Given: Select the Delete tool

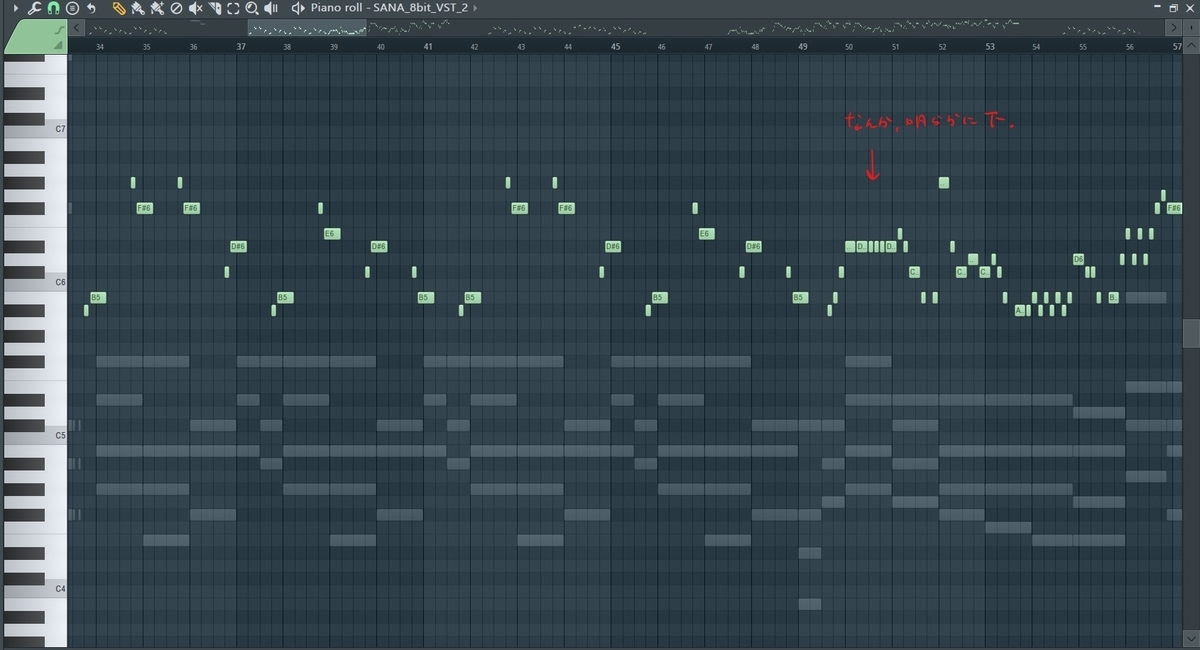Looking at the screenshot, I should 176,8.
